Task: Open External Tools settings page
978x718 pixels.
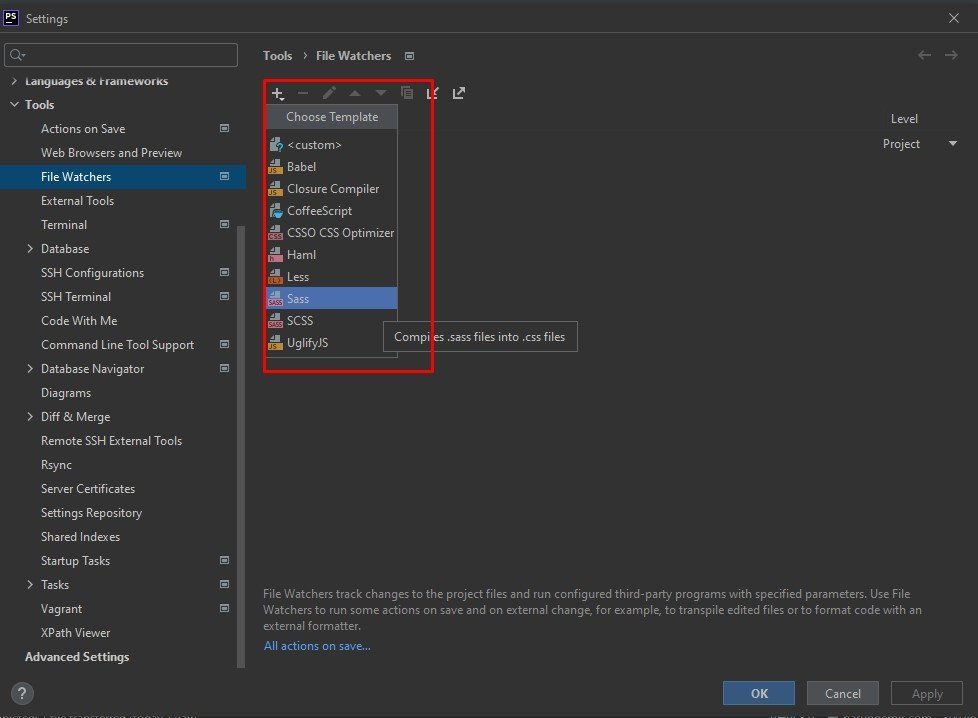Action: pyautogui.click(x=77, y=201)
